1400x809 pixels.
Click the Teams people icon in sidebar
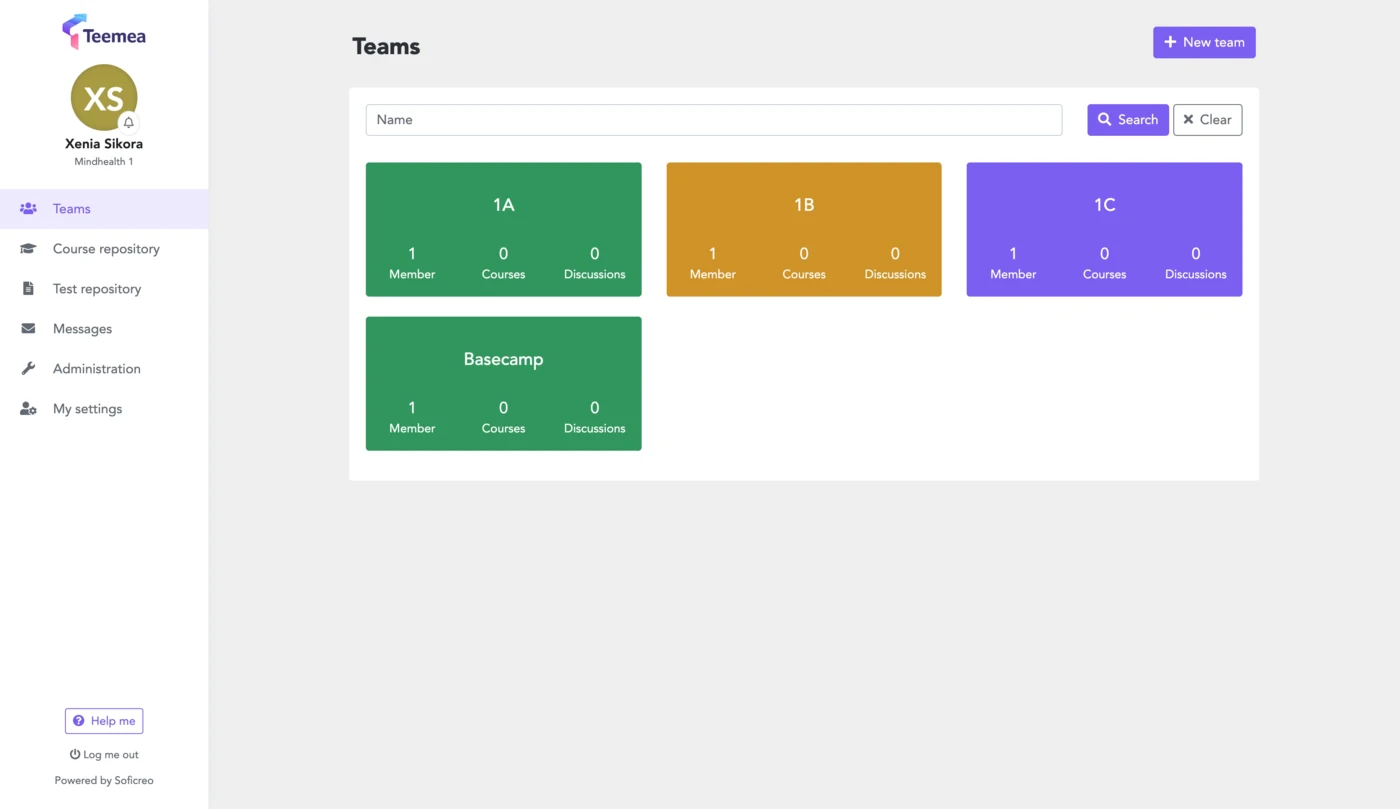tap(28, 209)
